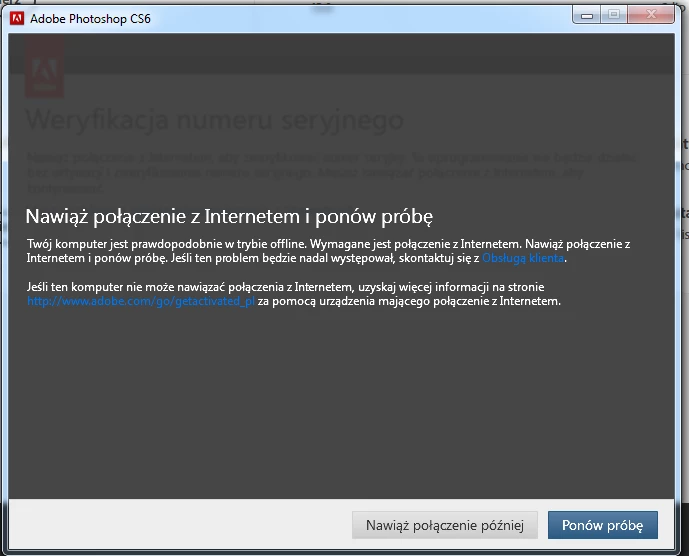This screenshot has height=556, width=689.
Task: Maximize the Adobe Photoshop CS6 window
Action: point(614,15)
